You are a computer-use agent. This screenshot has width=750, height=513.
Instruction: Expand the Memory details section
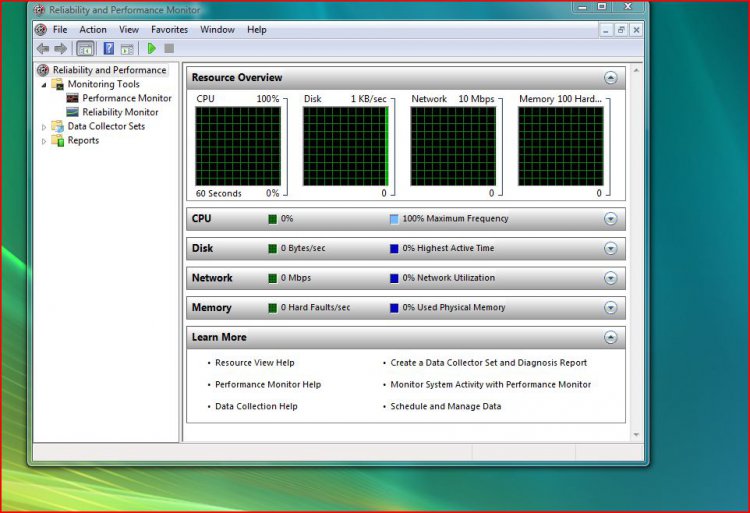(x=610, y=308)
